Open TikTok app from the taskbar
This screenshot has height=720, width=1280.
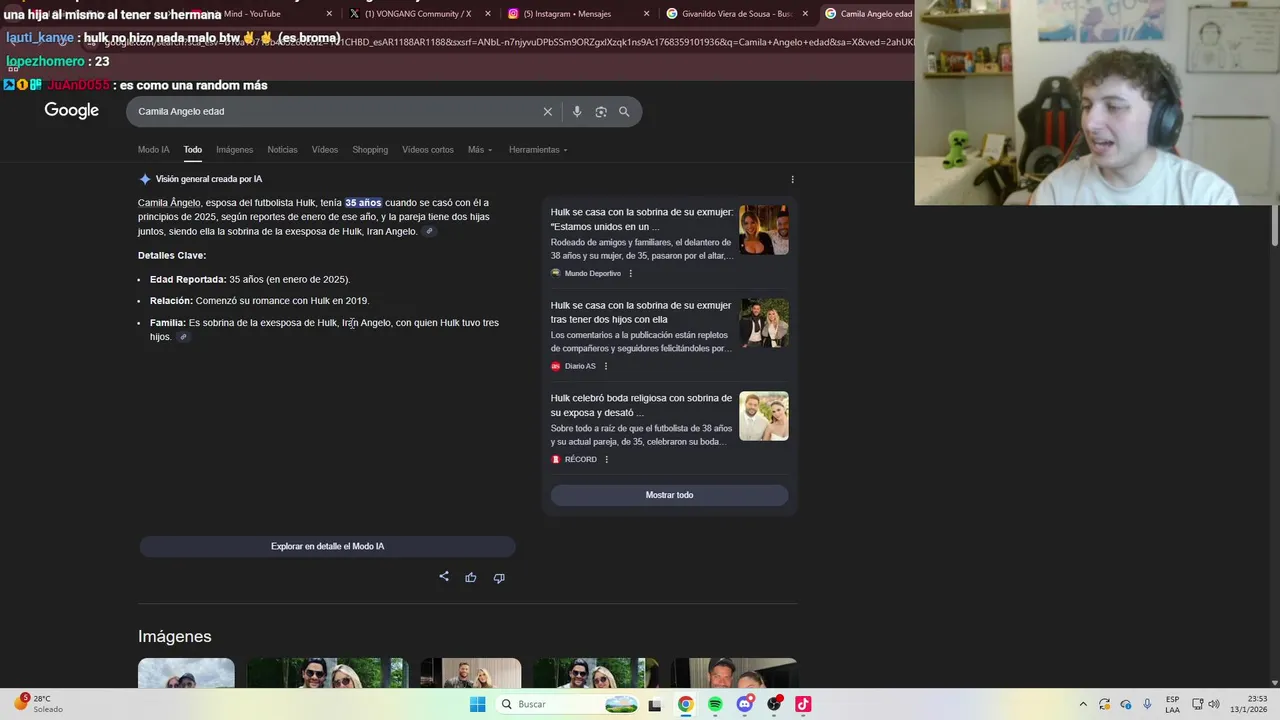(x=803, y=704)
